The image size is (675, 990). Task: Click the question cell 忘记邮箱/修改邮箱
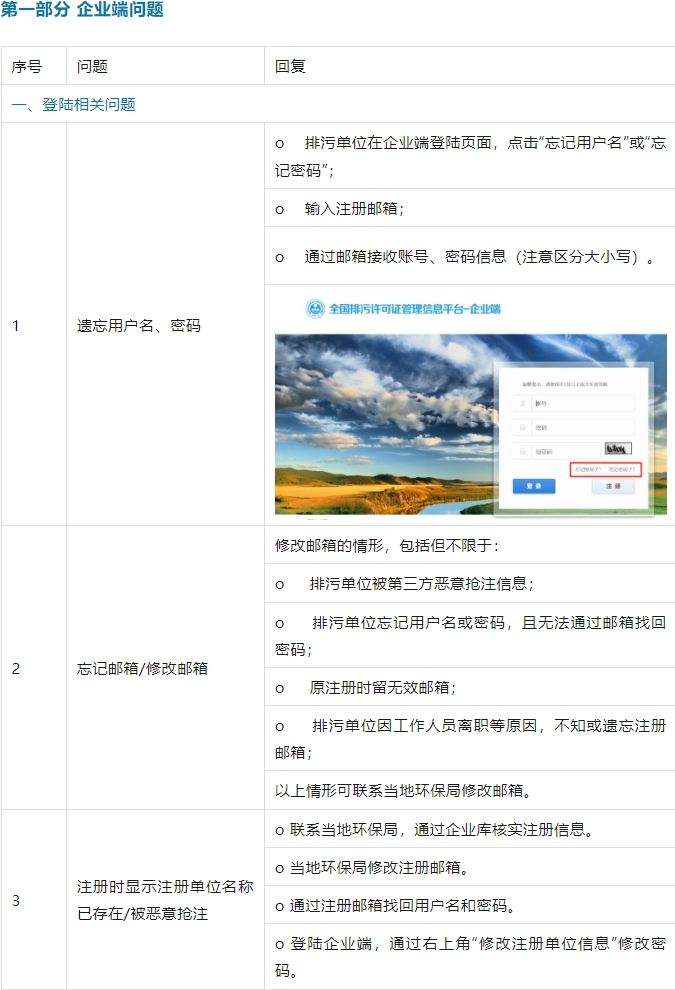(x=143, y=669)
